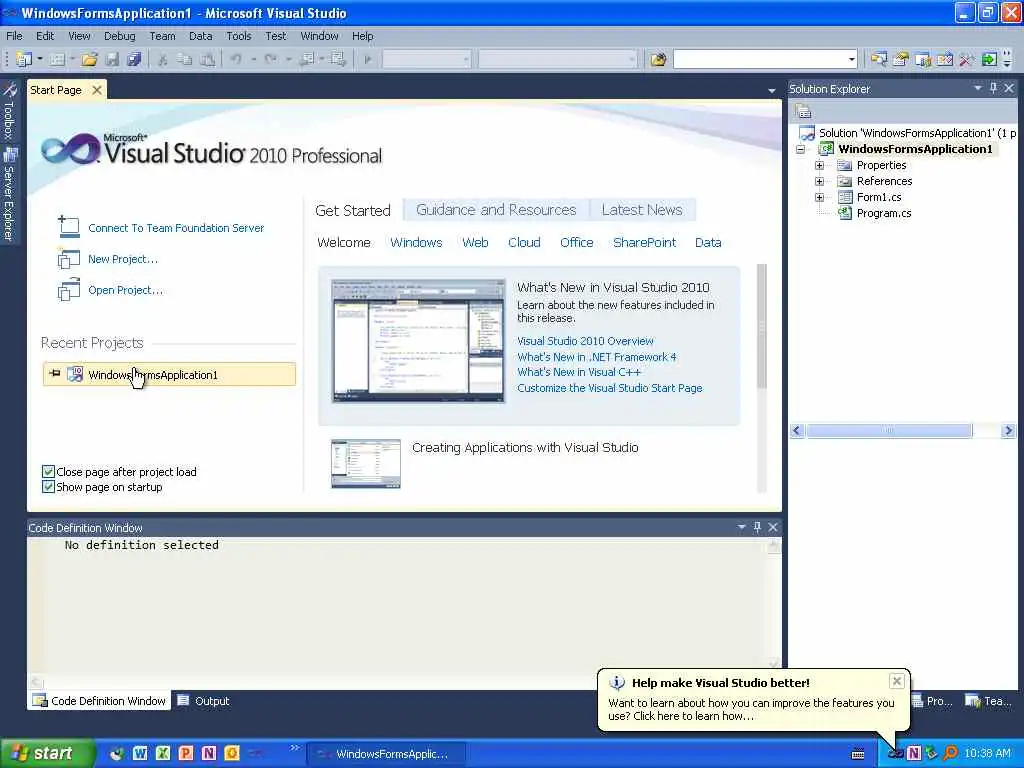Click Customize the Visual Studio Start Page
1024x768 pixels.
click(610, 388)
